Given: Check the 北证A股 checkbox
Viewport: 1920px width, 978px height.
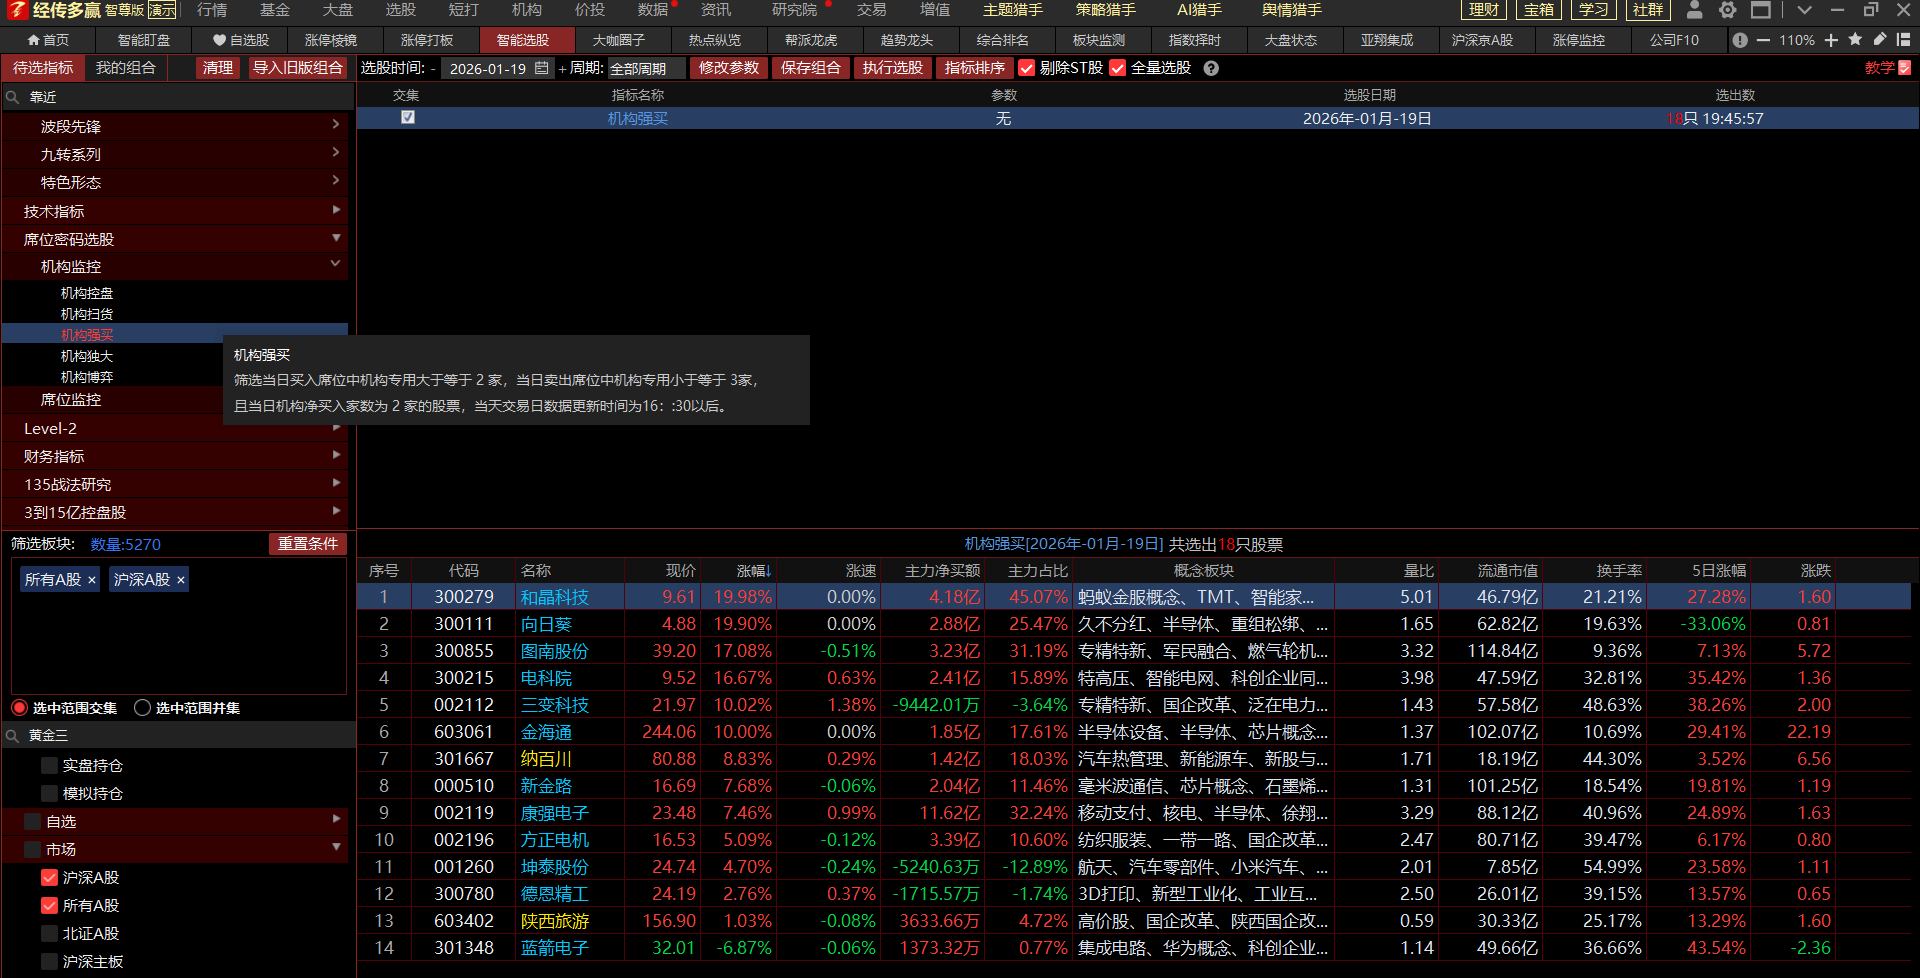Looking at the screenshot, I should (49, 934).
